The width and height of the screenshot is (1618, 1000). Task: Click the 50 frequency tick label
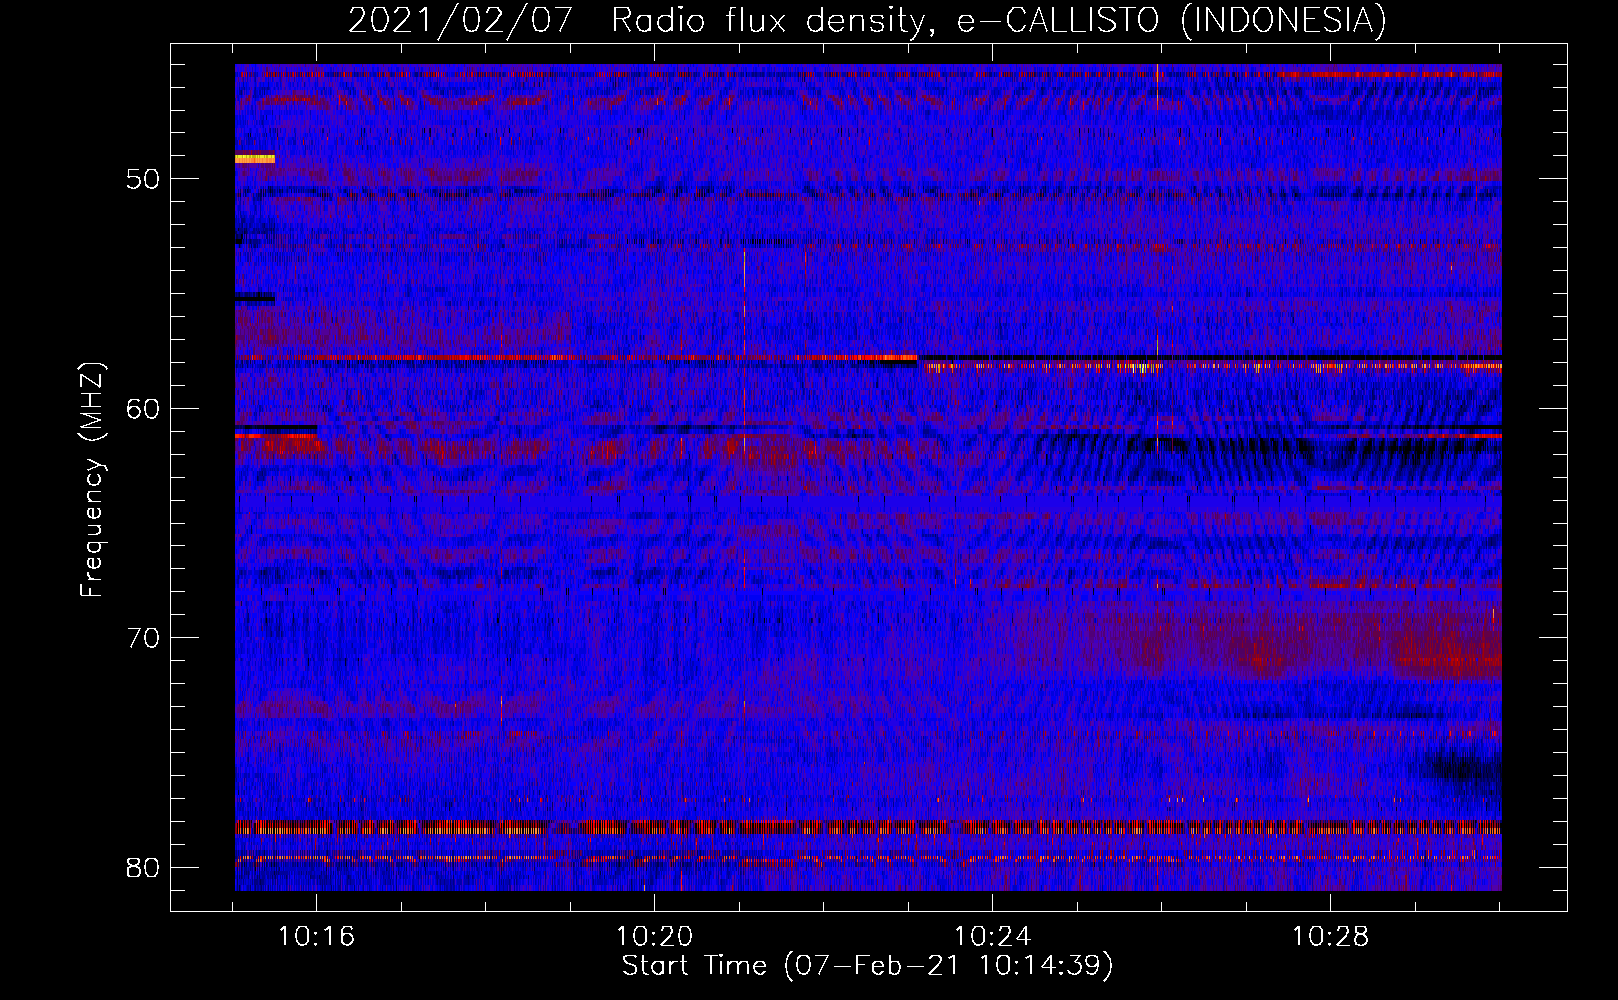144,179
